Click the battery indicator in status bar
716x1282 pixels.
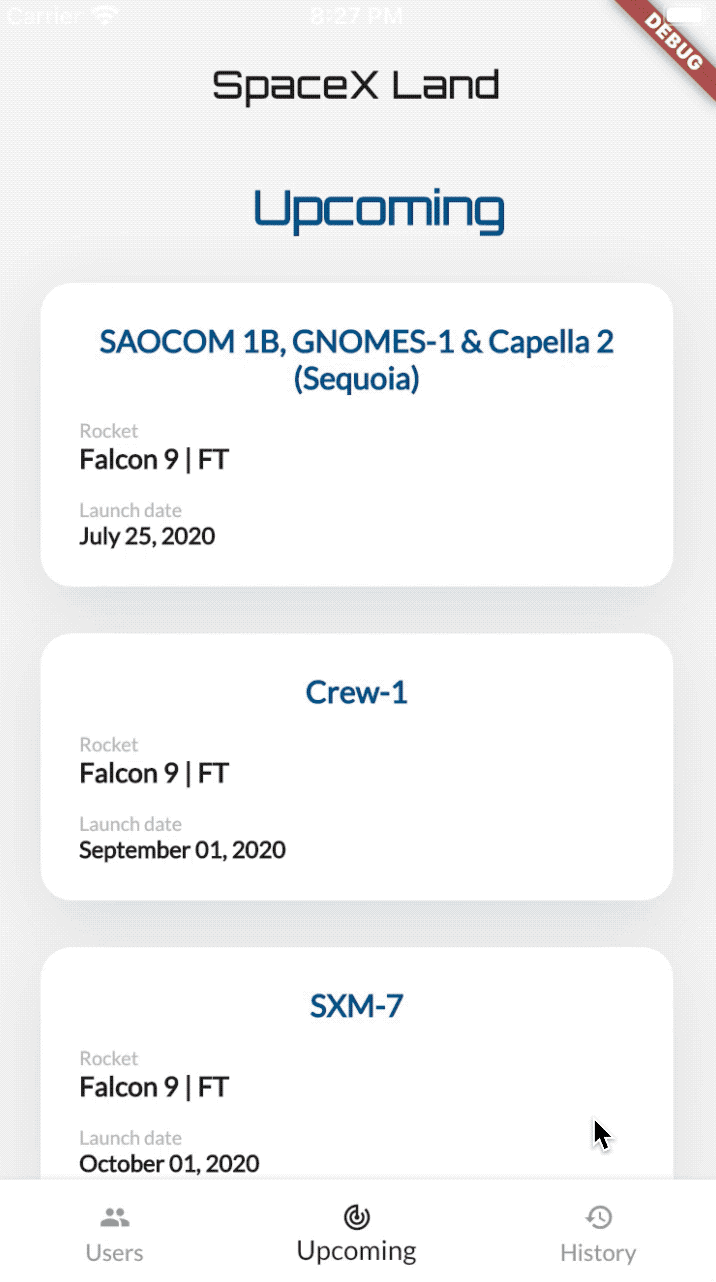pyautogui.click(x=685, y=15)
